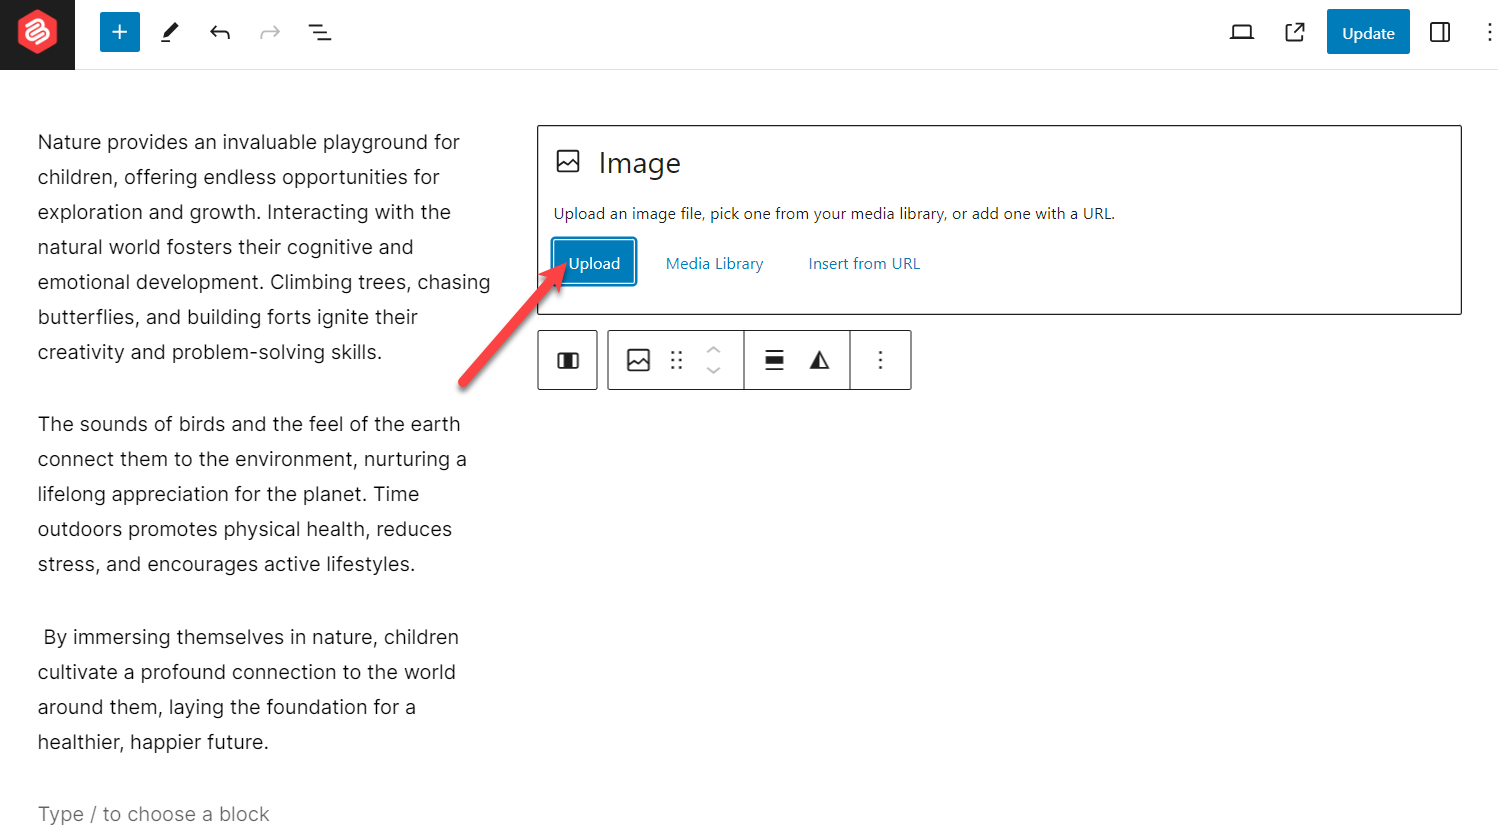Select the parent Column block icon
Screen dimensions: 1498x838
pos(567,360)
